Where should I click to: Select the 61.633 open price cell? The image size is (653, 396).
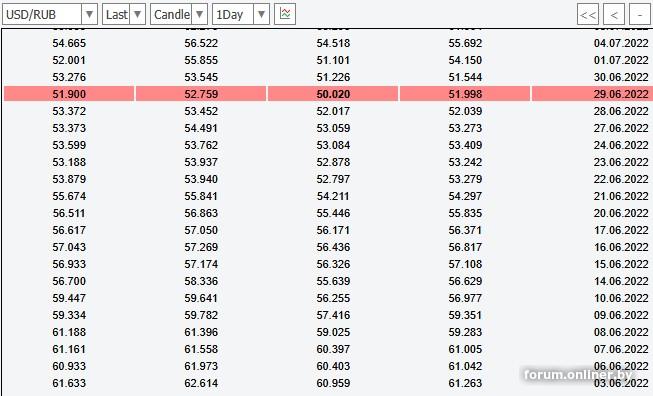(69, 383)
